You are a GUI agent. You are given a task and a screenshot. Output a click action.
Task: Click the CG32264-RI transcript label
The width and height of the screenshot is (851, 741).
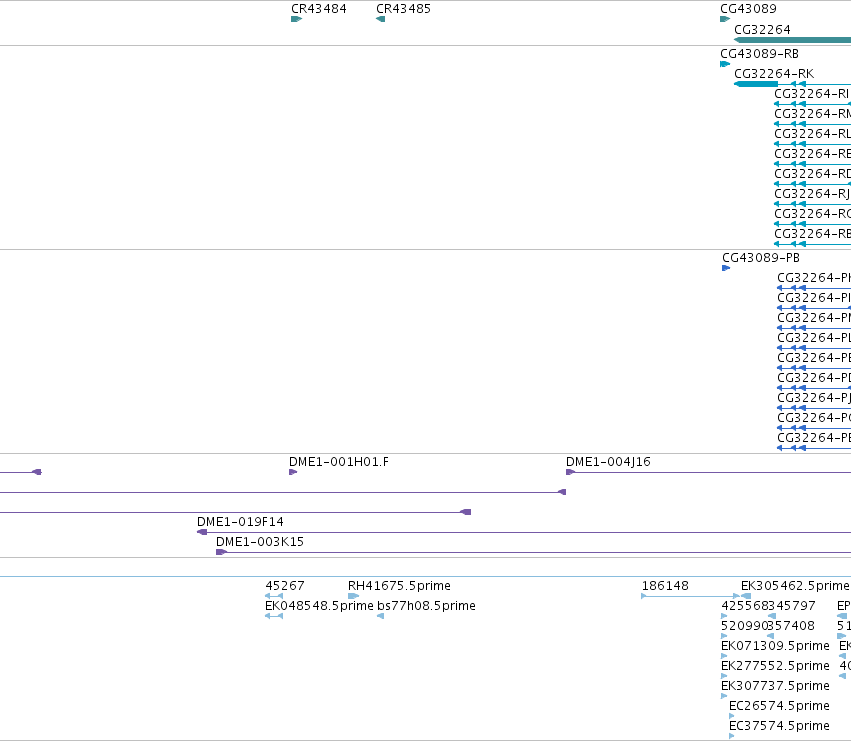click(x=811, y=94)
